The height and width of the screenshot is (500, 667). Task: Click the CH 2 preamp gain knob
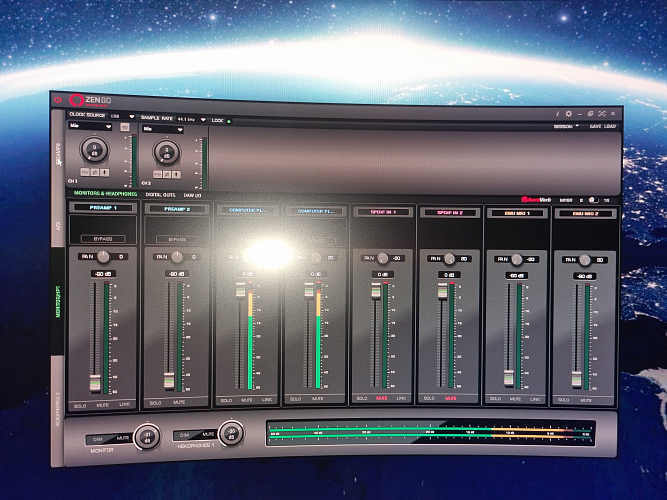pos(166,152)
